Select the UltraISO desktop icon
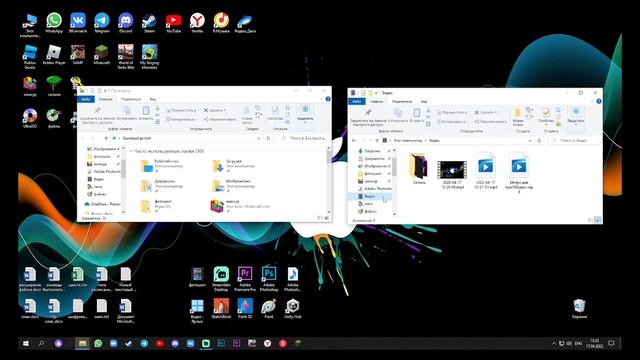Screen dimensions: 640x360 coord(30,118)
